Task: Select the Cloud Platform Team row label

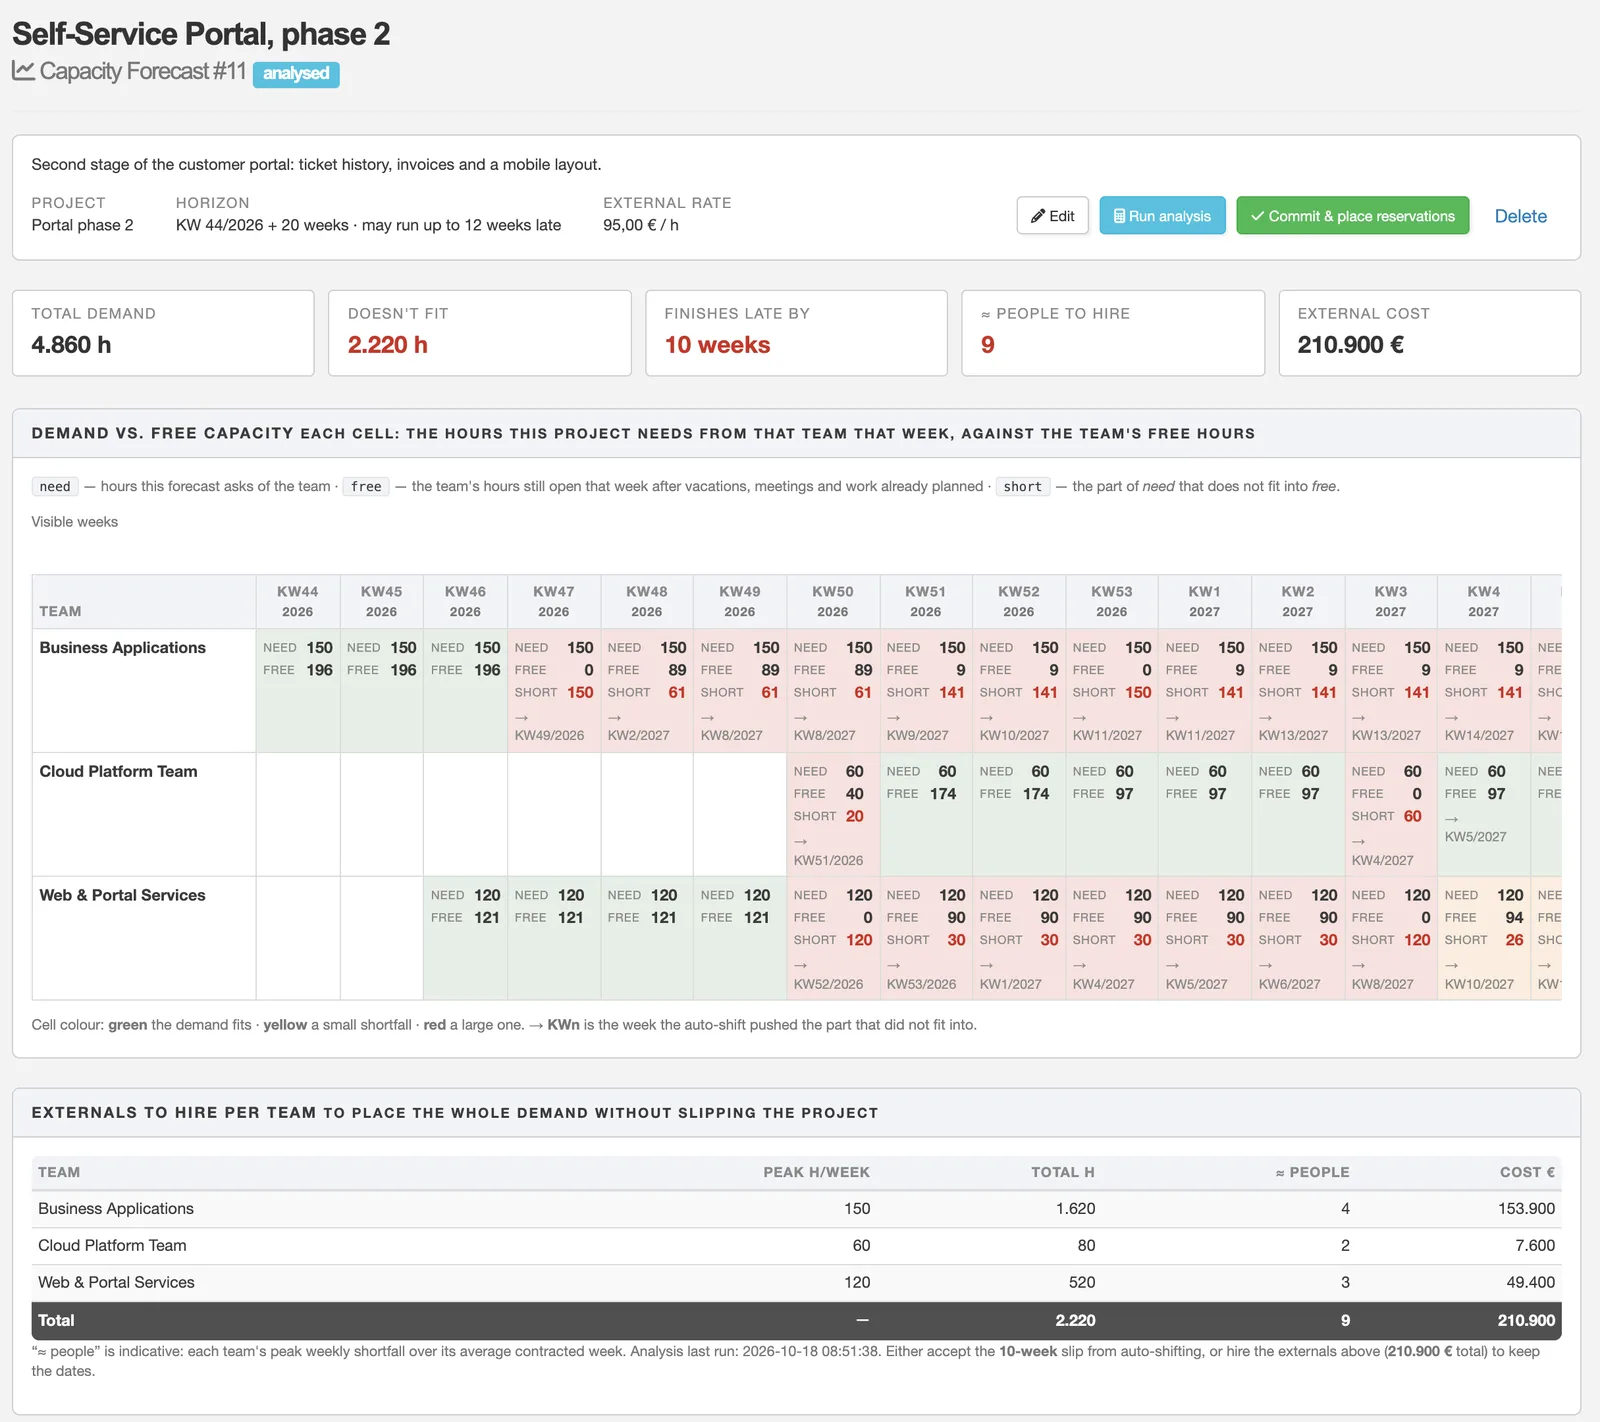Action: point(118,771)
